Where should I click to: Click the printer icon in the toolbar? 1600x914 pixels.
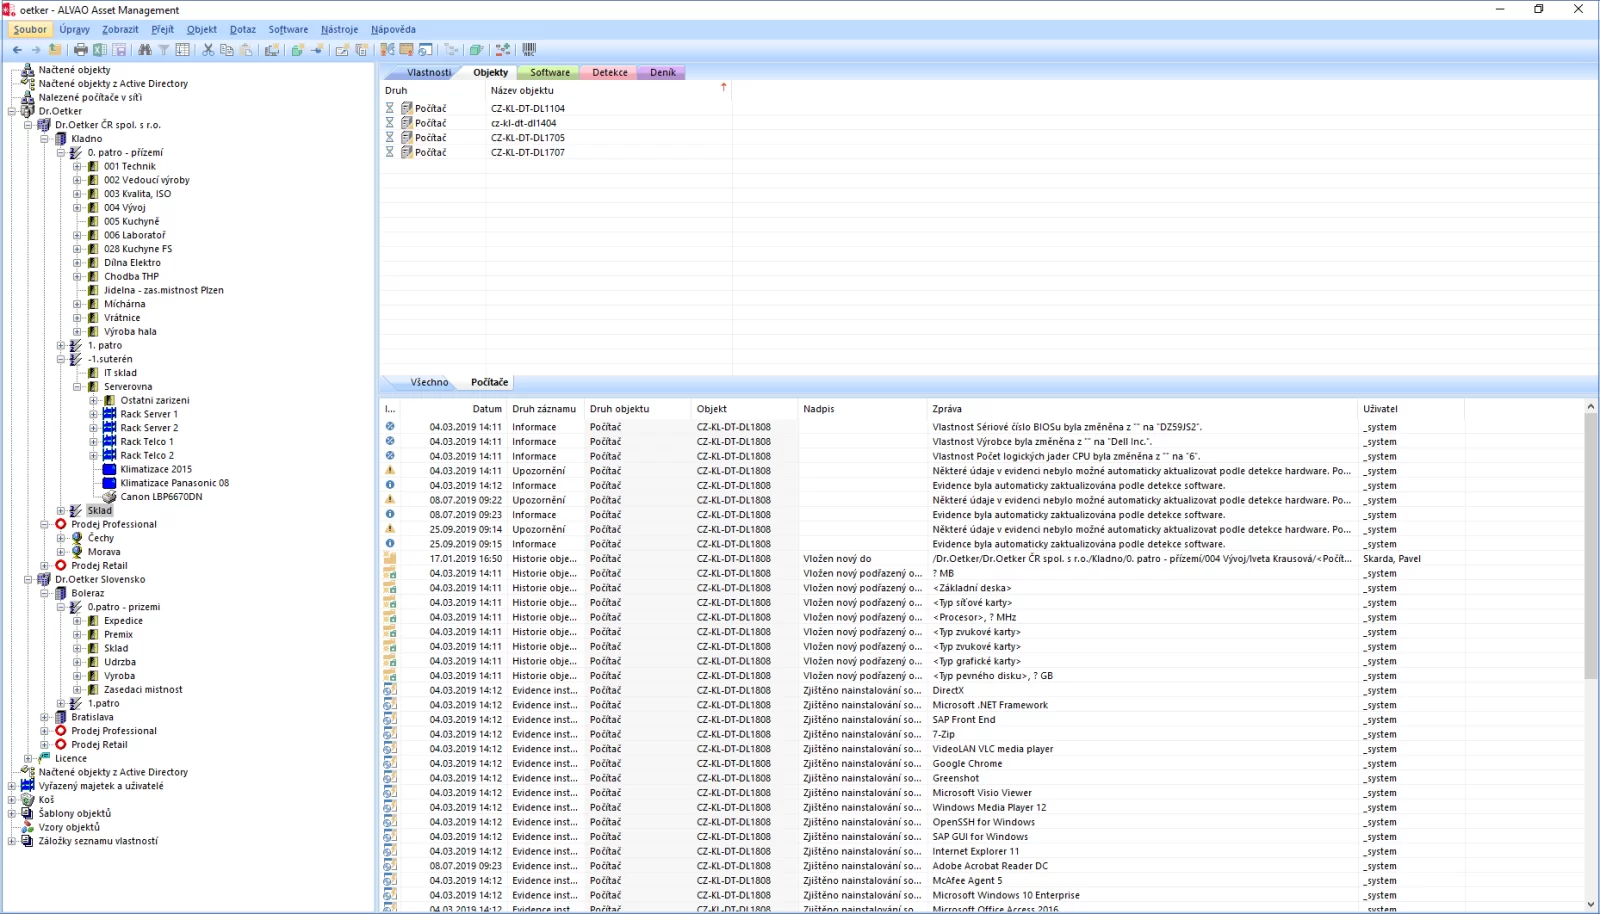coord(81,49)
